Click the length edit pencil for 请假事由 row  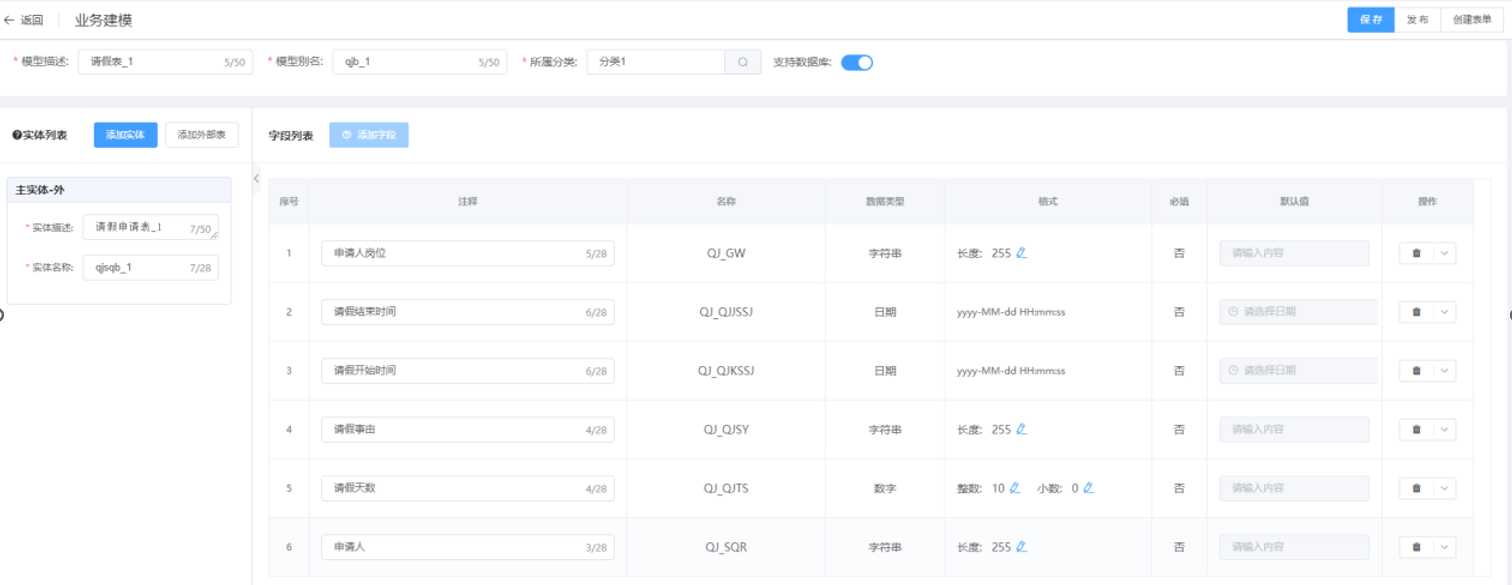point(1021,429)
